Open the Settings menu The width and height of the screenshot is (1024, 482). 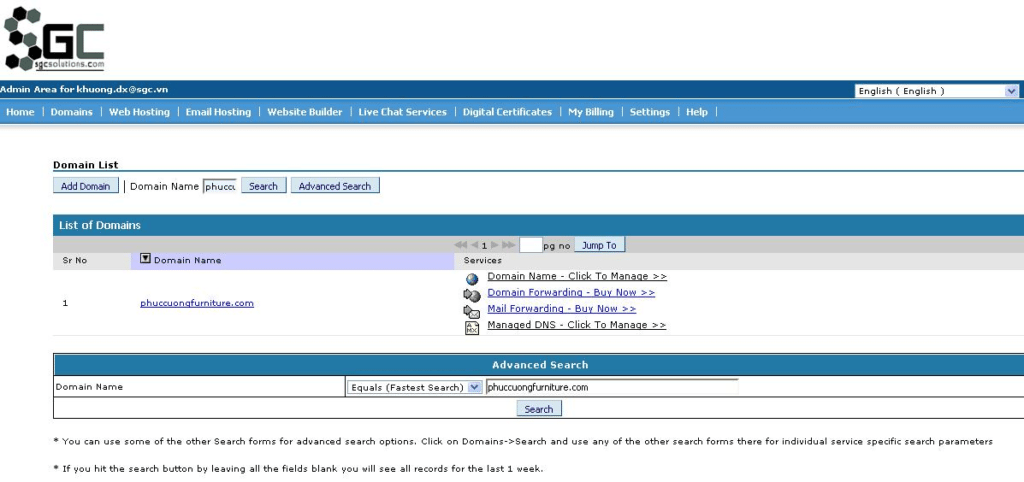pyautogui.click(x=650, y=112)
